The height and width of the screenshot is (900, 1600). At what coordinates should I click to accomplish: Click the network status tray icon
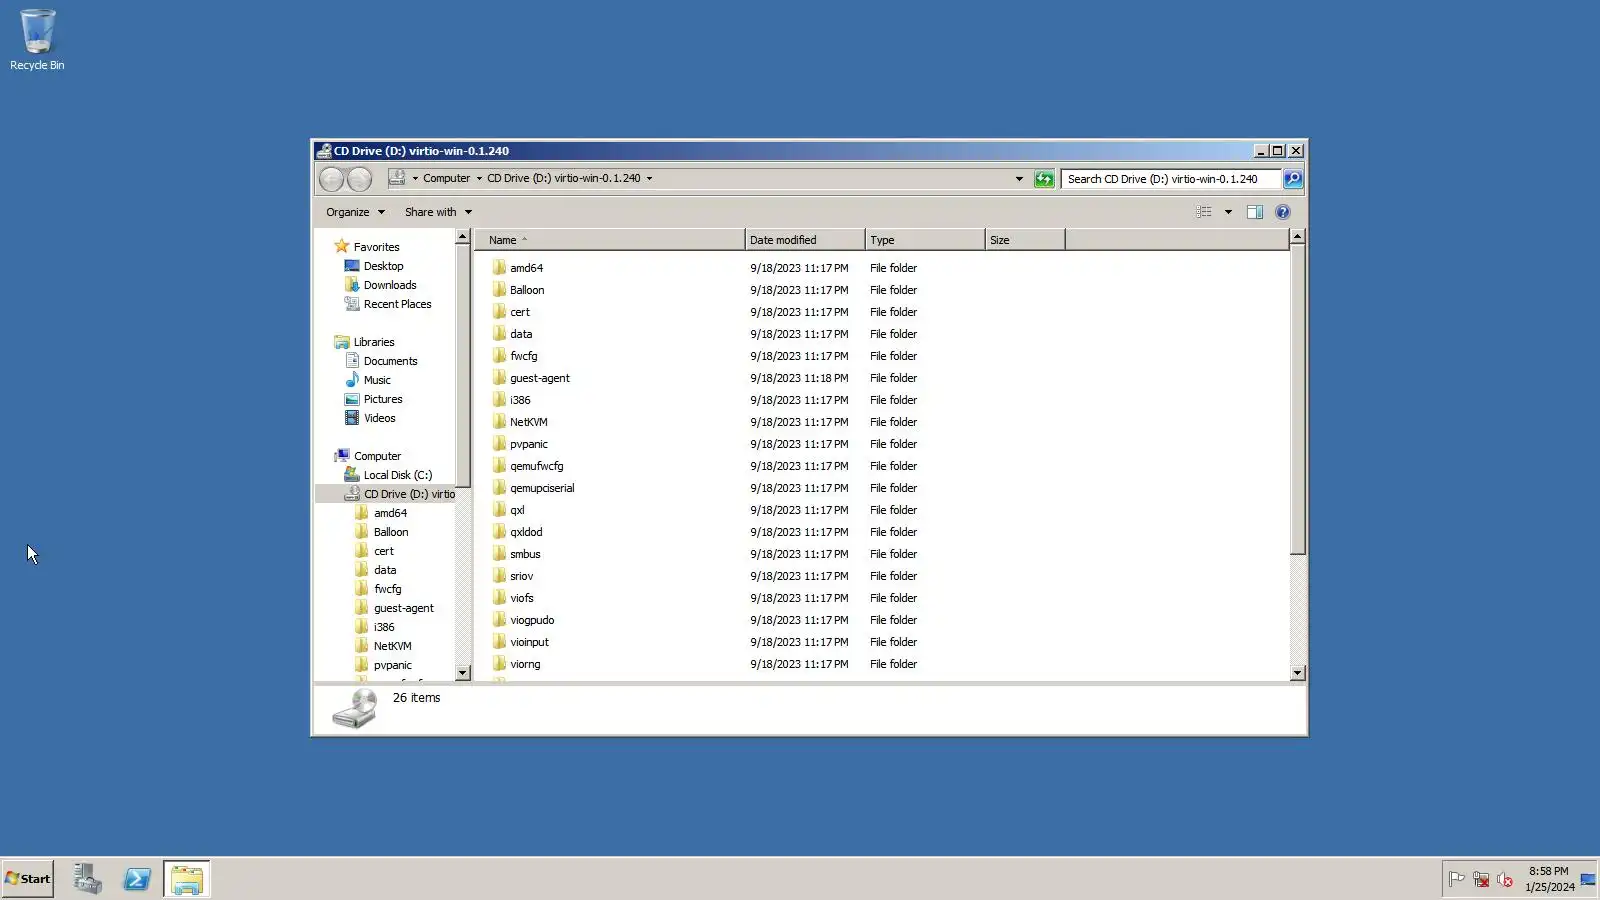coord(1481,879)
